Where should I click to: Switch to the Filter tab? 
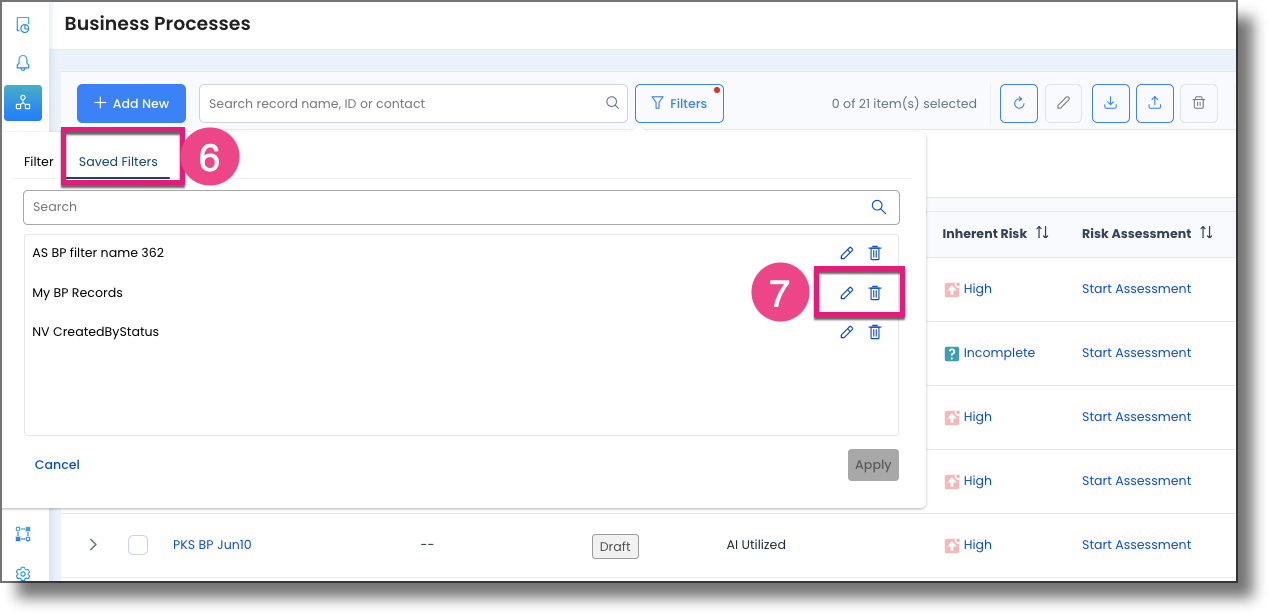pyautogui.click(x=39, y=162)
